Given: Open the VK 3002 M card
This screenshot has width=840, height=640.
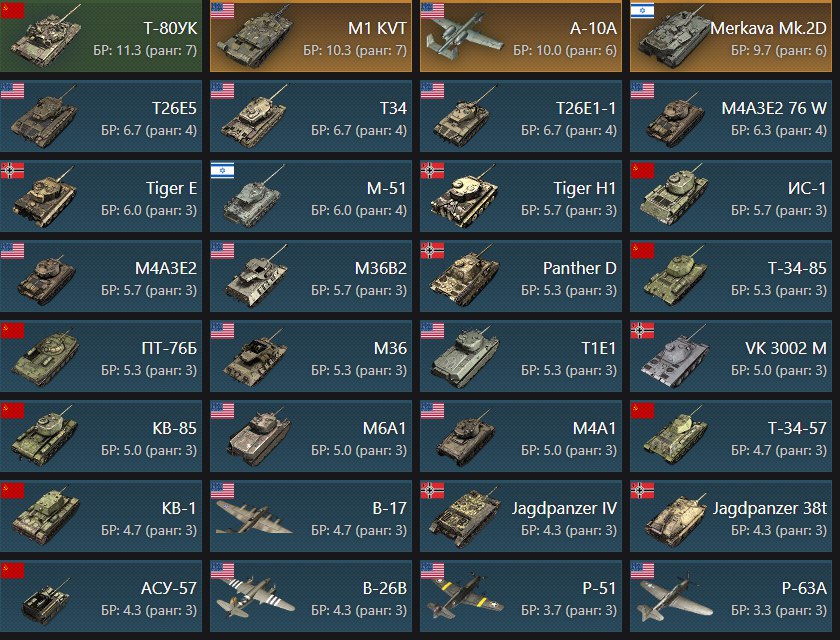Looking at the screenshot, I should [731, 356].
